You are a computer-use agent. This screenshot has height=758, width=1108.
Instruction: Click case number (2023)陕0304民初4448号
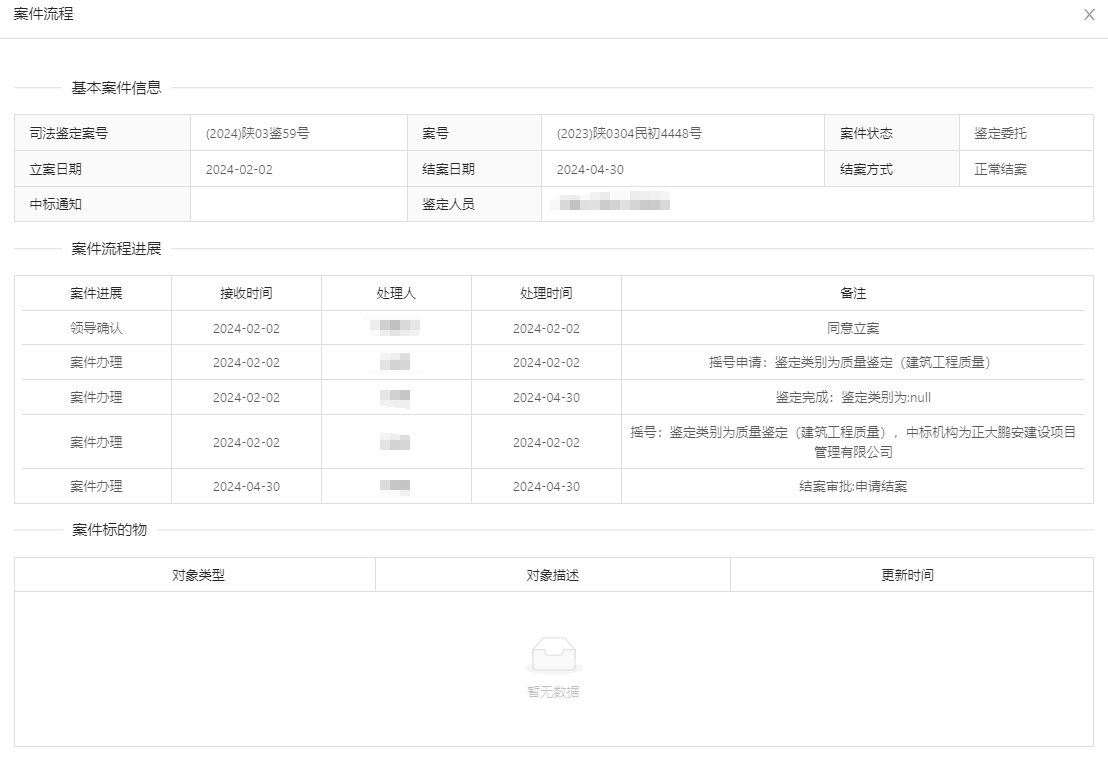click(x=628, y=133)
